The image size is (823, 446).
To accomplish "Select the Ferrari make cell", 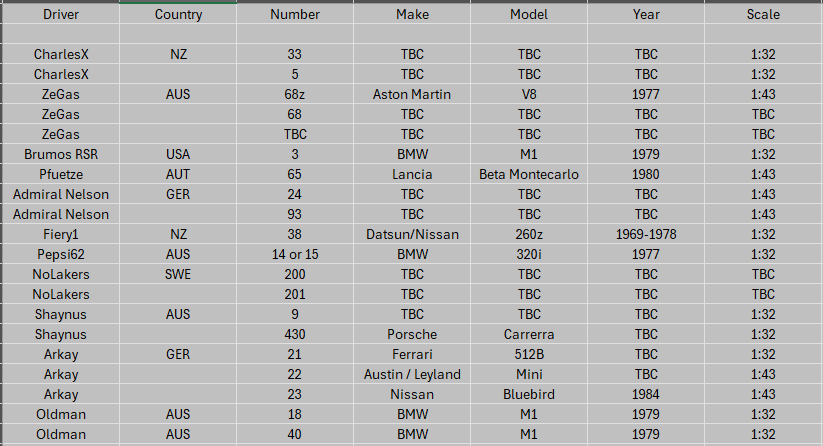I will pos(412,354).
